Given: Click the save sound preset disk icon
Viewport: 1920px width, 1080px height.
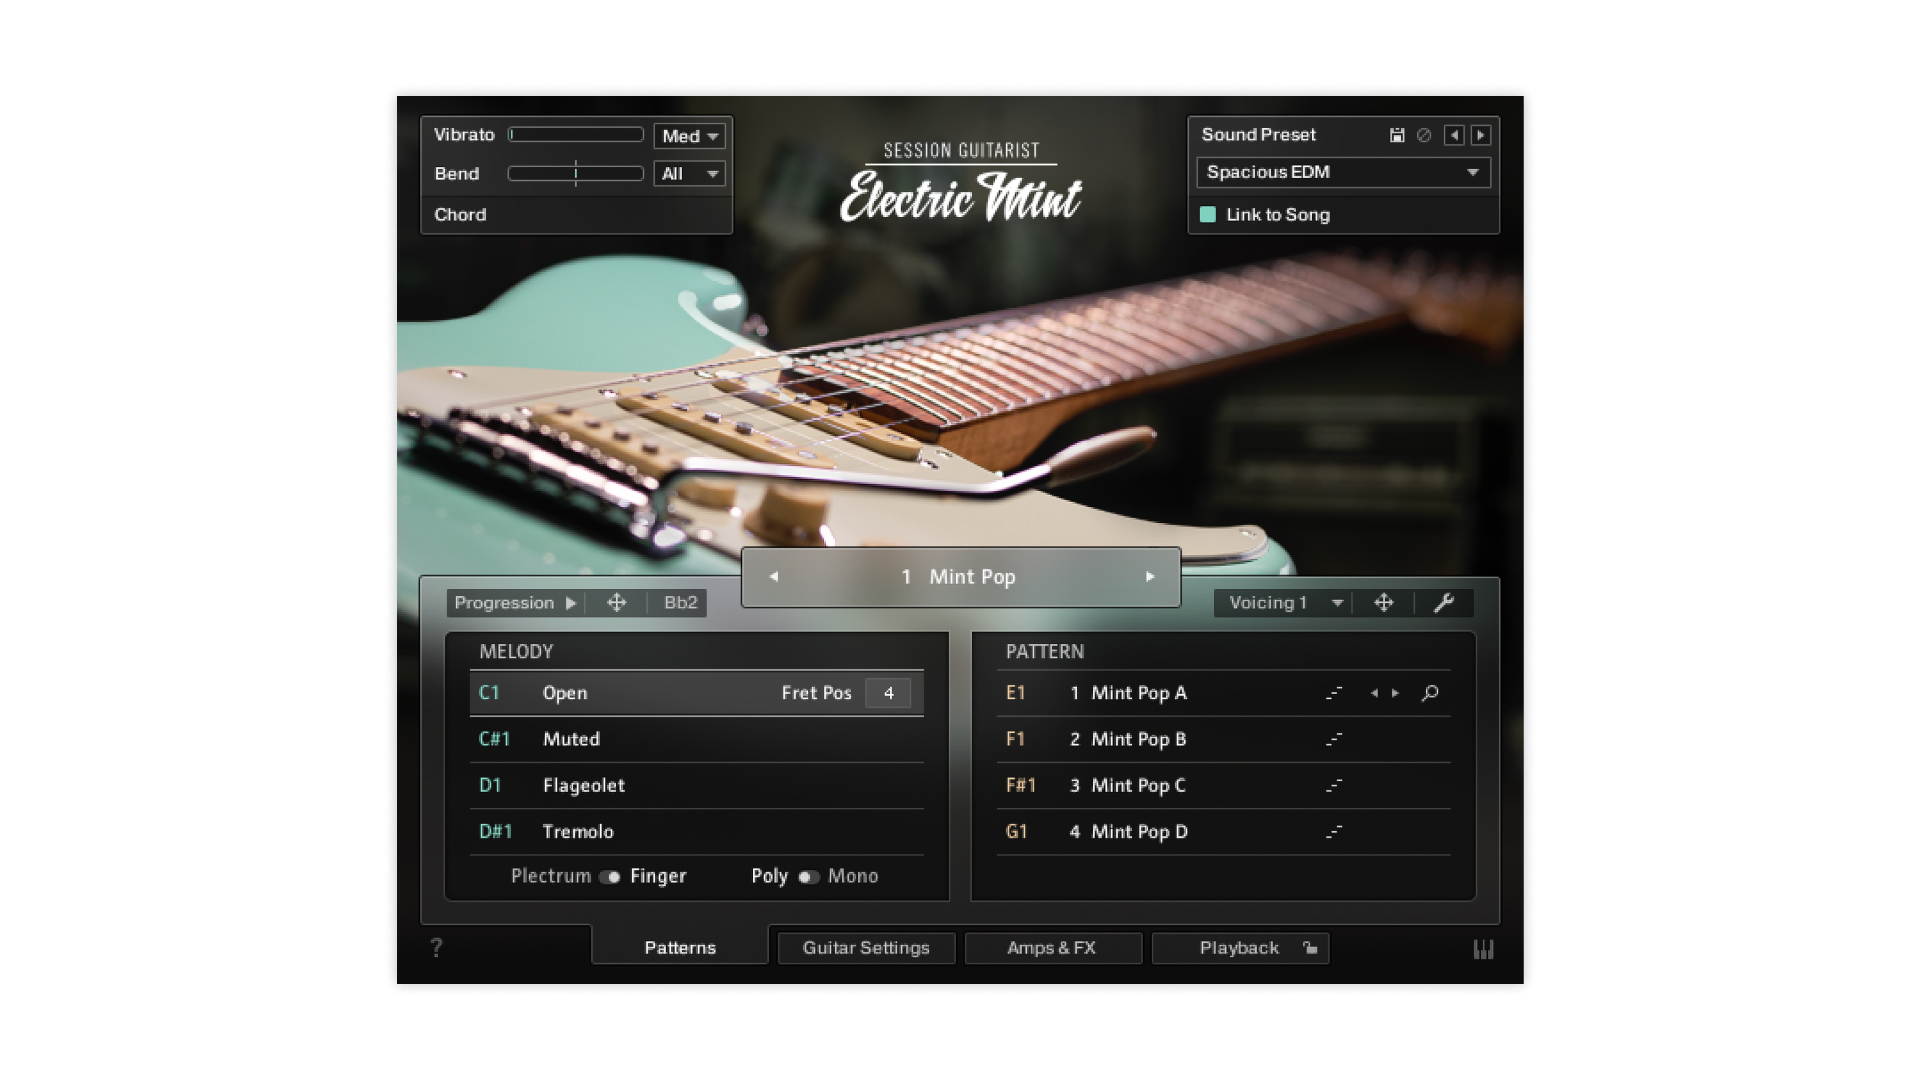Looking at the screenshot, I should (1397, 135).
